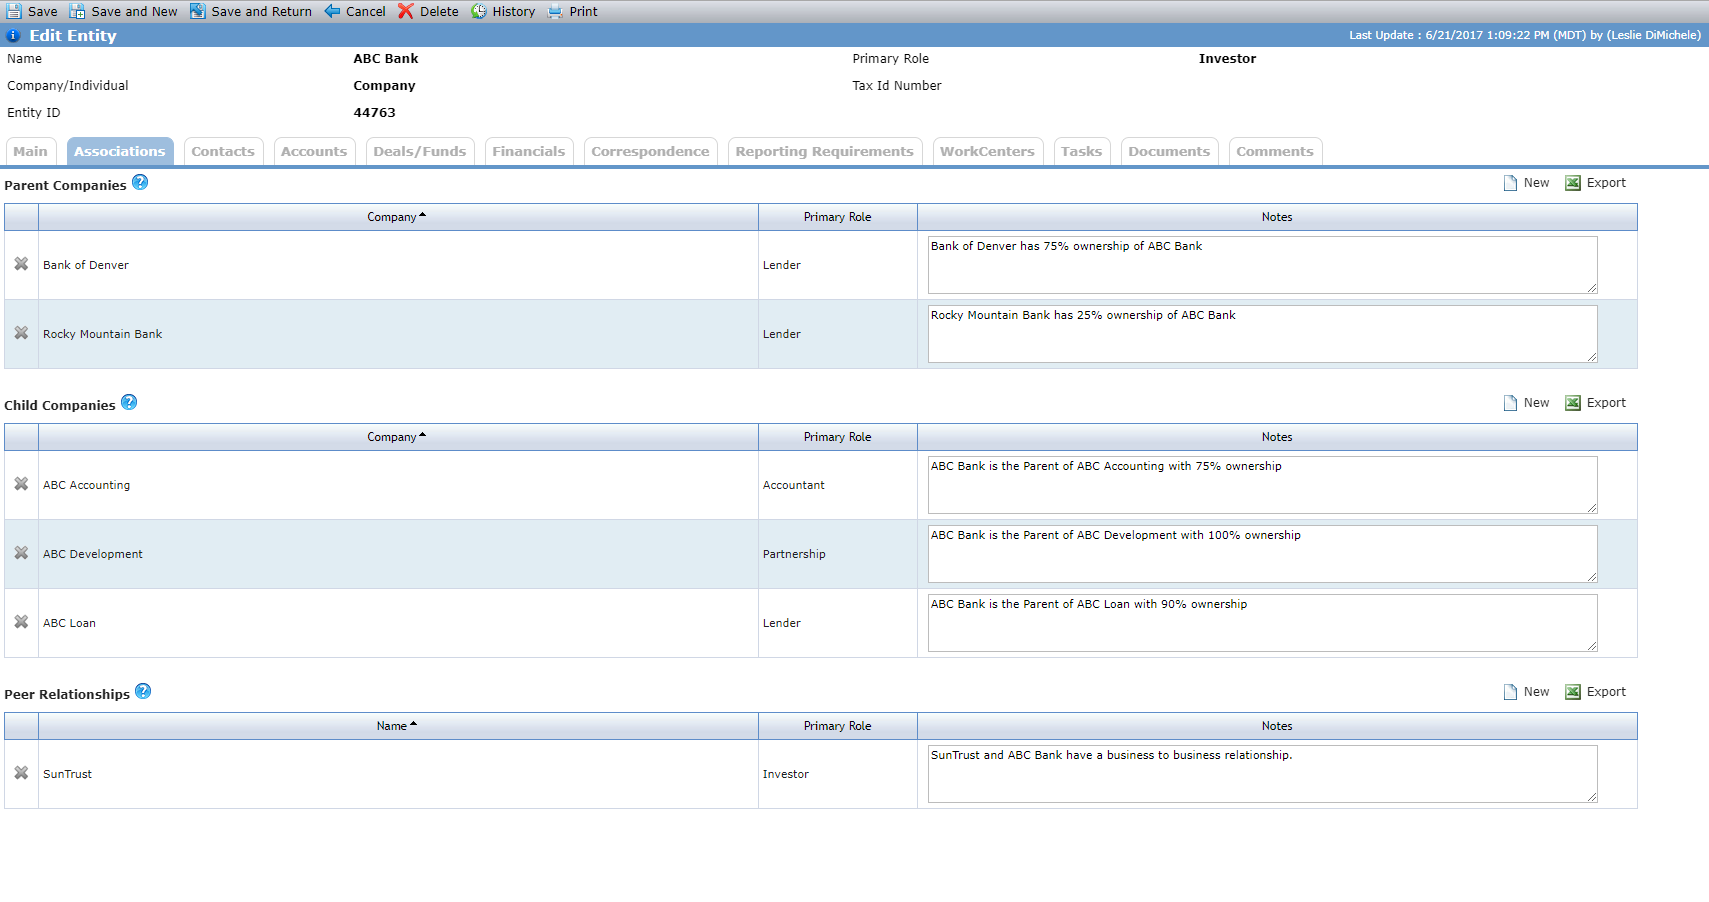Switch to the Contacts tab
Image resolution: width=1709 pixels, height=902 pixels.
[223, 151]
